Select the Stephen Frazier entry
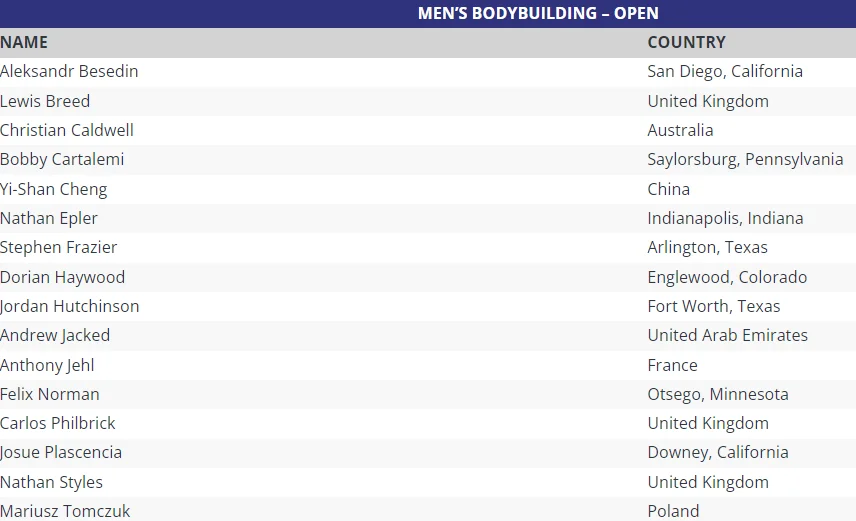The height and width of the screenshot is (521, 856). tap(58, 247)
